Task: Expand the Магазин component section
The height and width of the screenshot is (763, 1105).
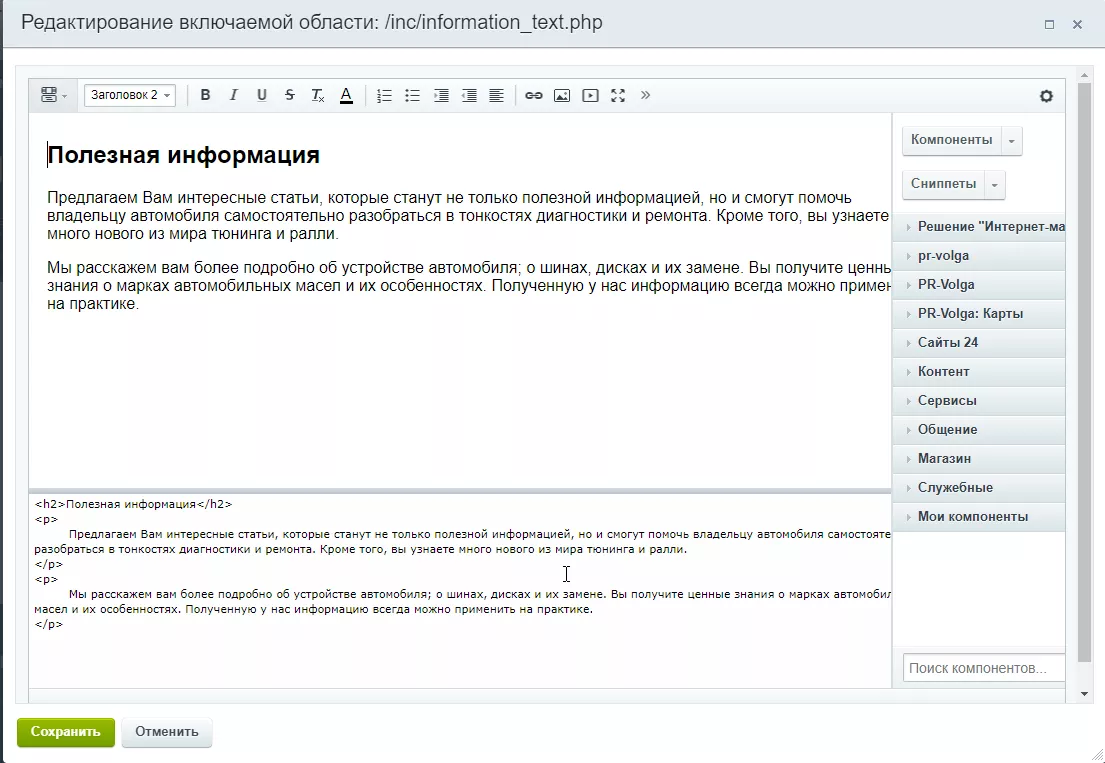Action: point(979,459)
